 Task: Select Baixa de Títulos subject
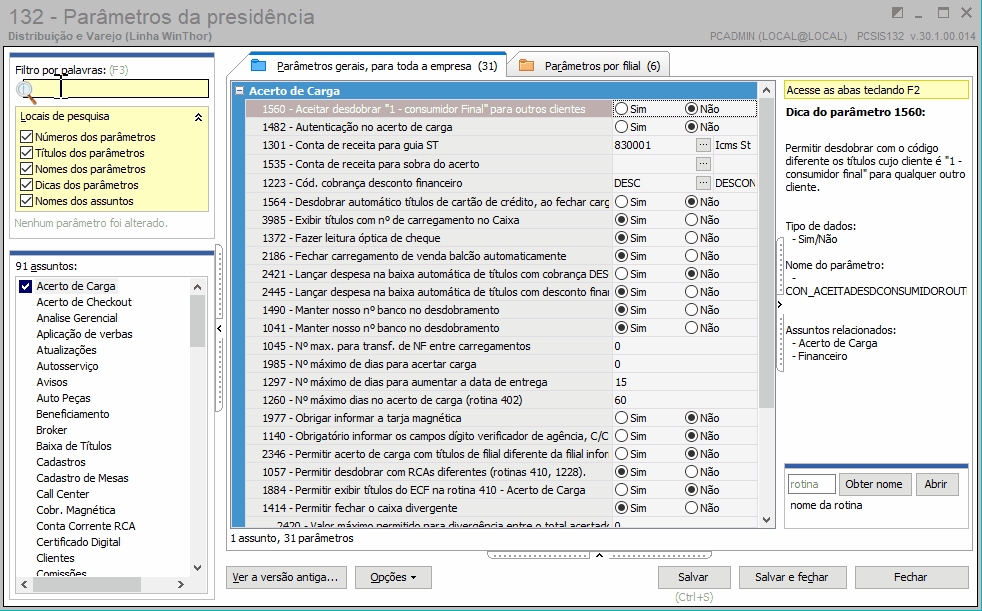tap(74, 446)
